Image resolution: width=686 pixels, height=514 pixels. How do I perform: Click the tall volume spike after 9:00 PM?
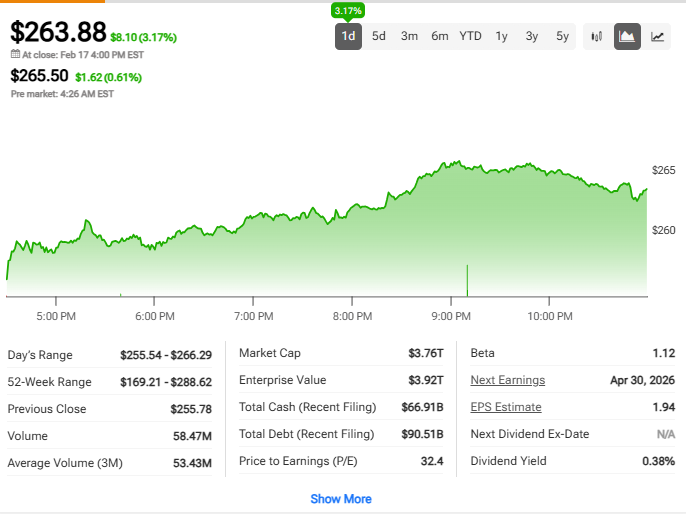pos(467,280)
